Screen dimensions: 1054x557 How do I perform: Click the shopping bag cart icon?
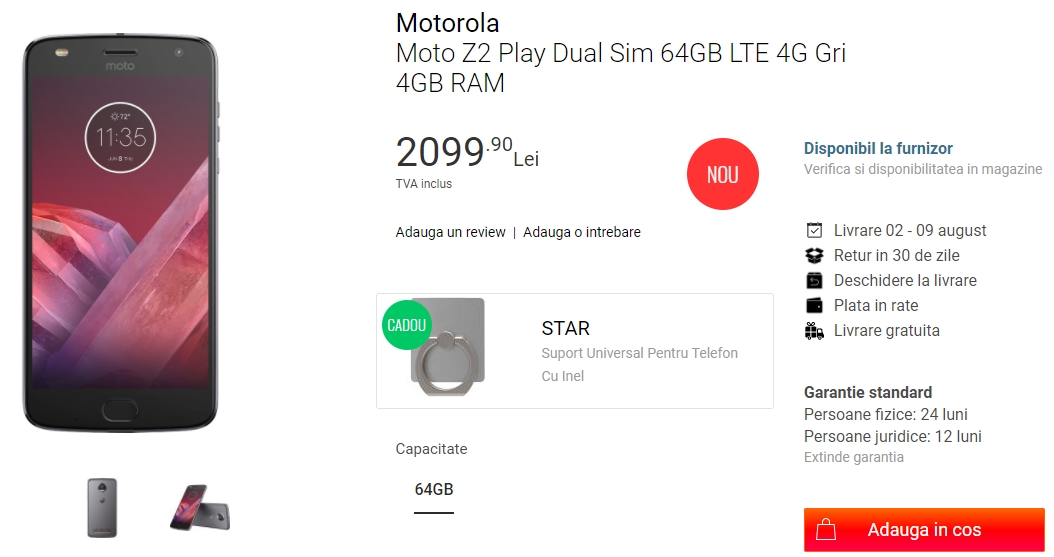pos(826,530)
